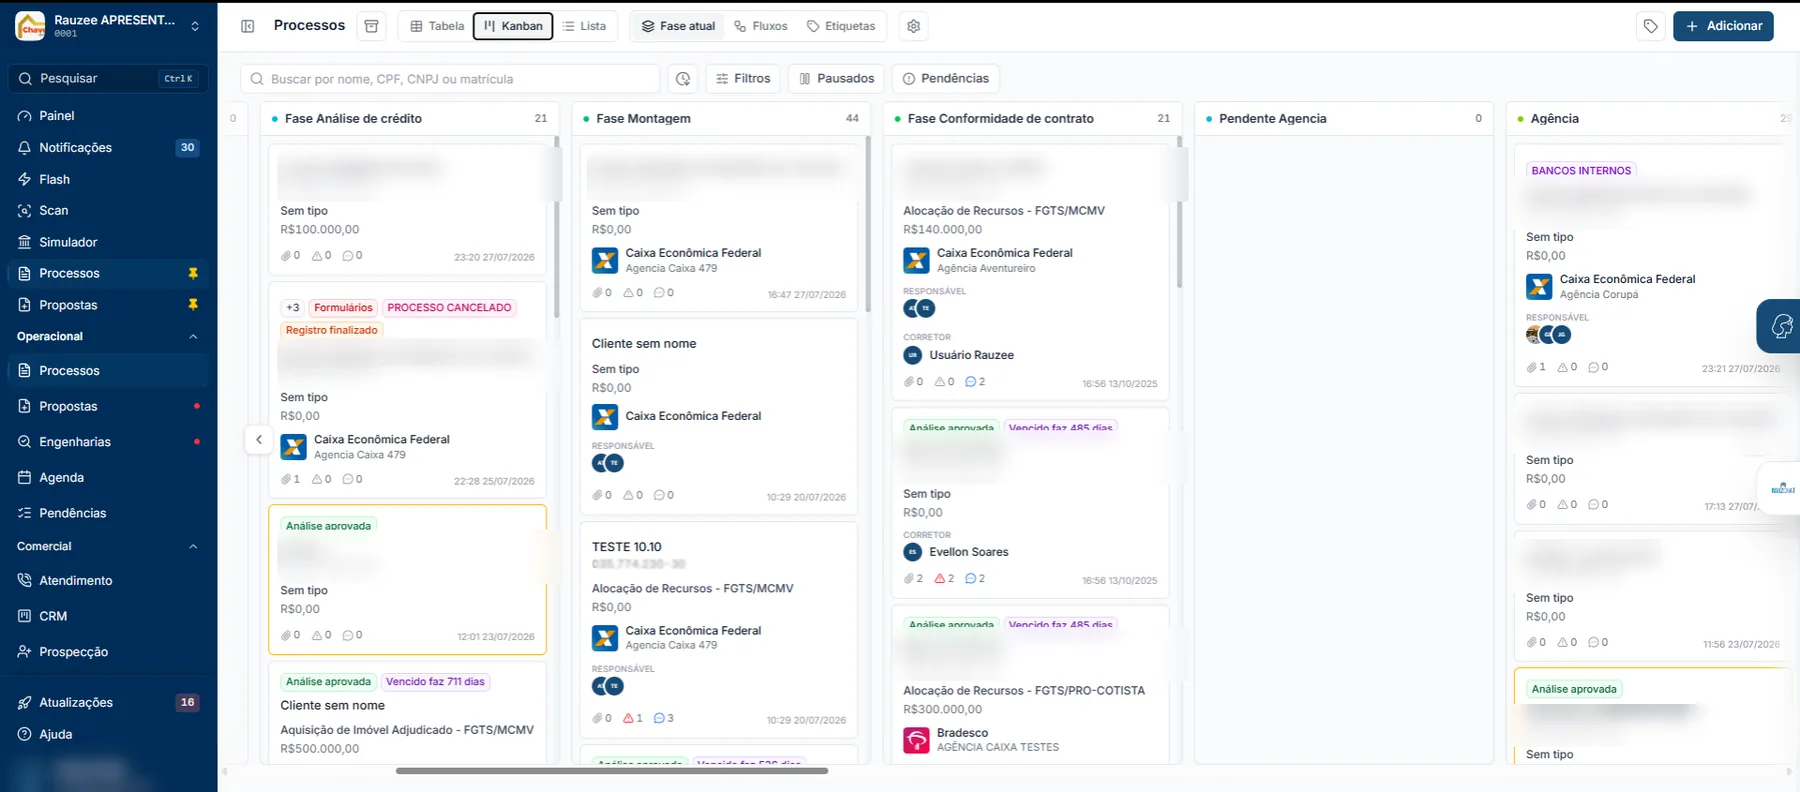The width and height of the screenshot is (1800, 792).
Task: Toggle the sidebar panel icon beside Processos title
Action: tap(248, 26)
